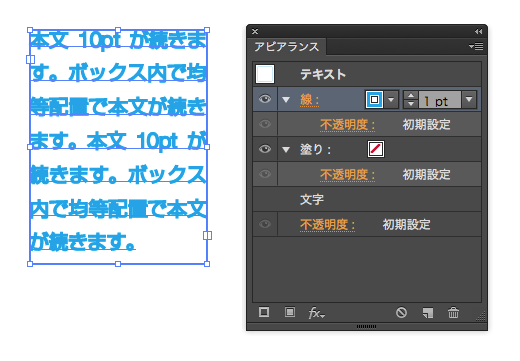Viewport: 520px width, 361px height.
Task: Add new stroke icon
Action: point(264,312)
